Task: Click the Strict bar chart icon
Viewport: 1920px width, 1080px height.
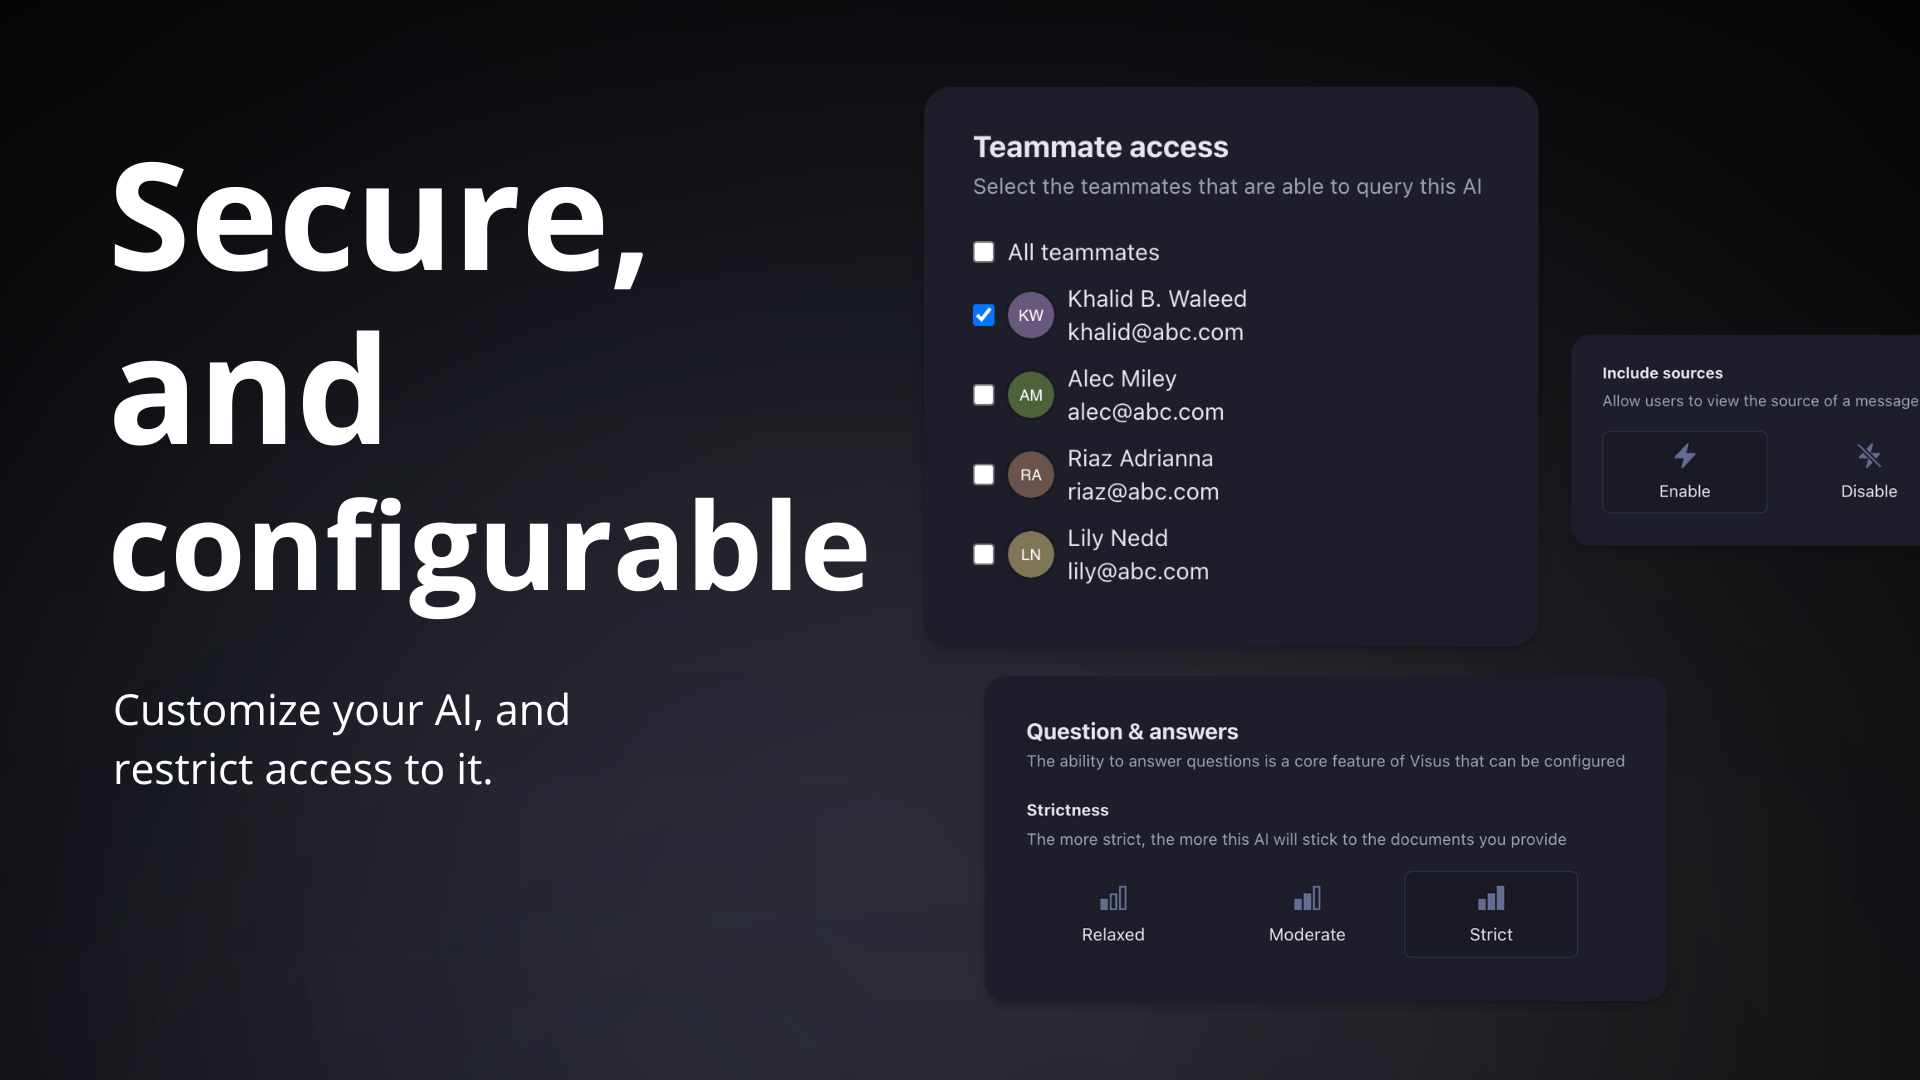Action: (1491, 898)
